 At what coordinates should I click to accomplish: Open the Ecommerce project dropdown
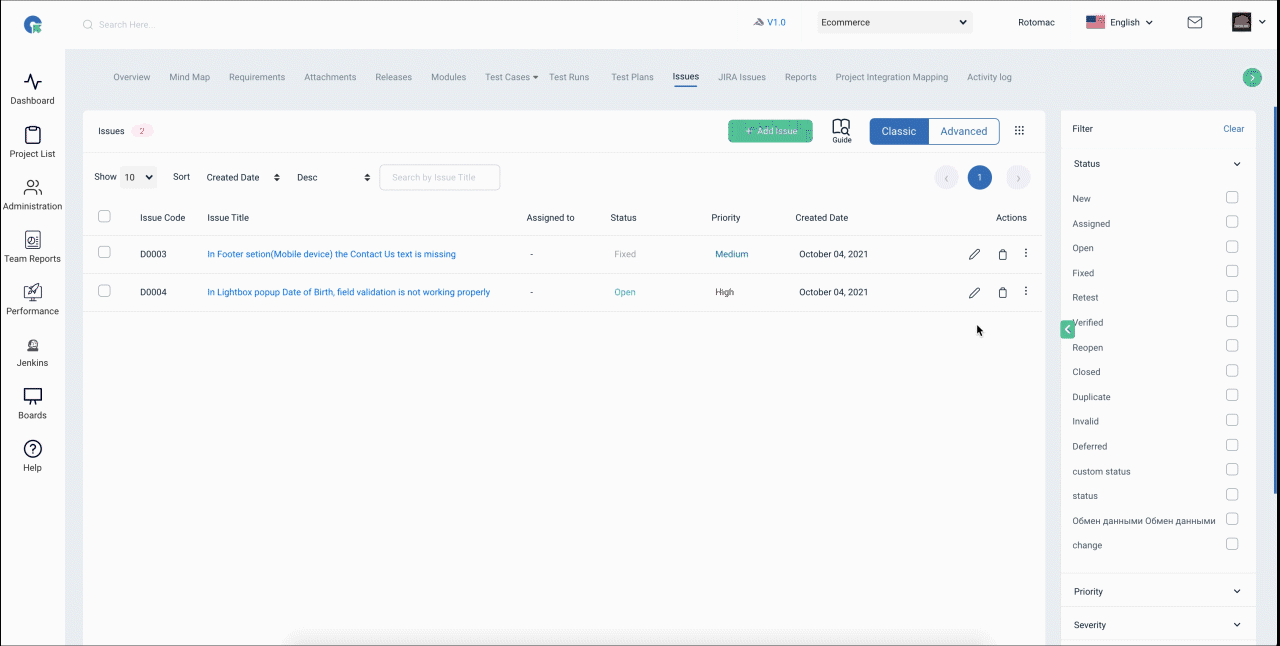pyautogui.click(x=895, y=22)
